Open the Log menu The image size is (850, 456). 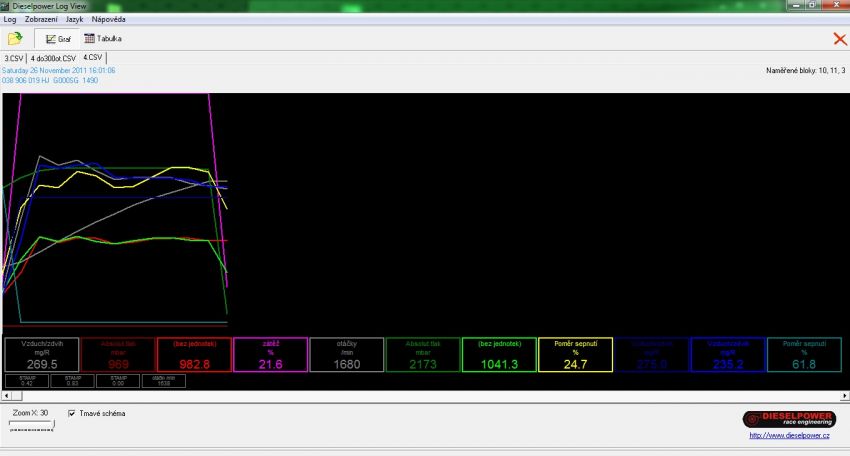(10, 20)
